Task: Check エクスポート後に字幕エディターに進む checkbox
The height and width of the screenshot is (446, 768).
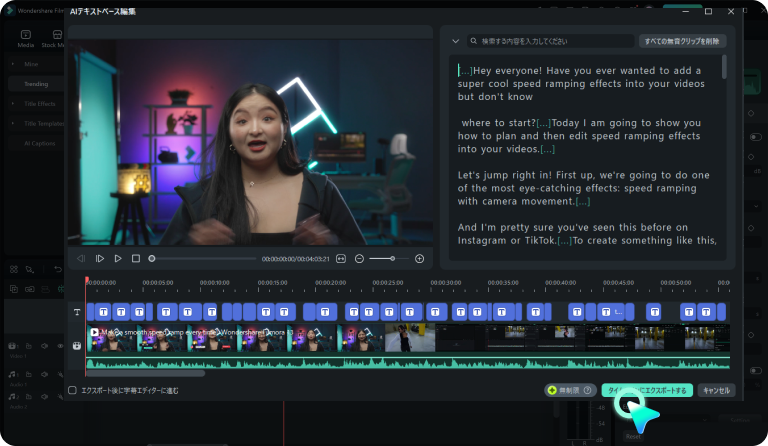Action: 72,390
